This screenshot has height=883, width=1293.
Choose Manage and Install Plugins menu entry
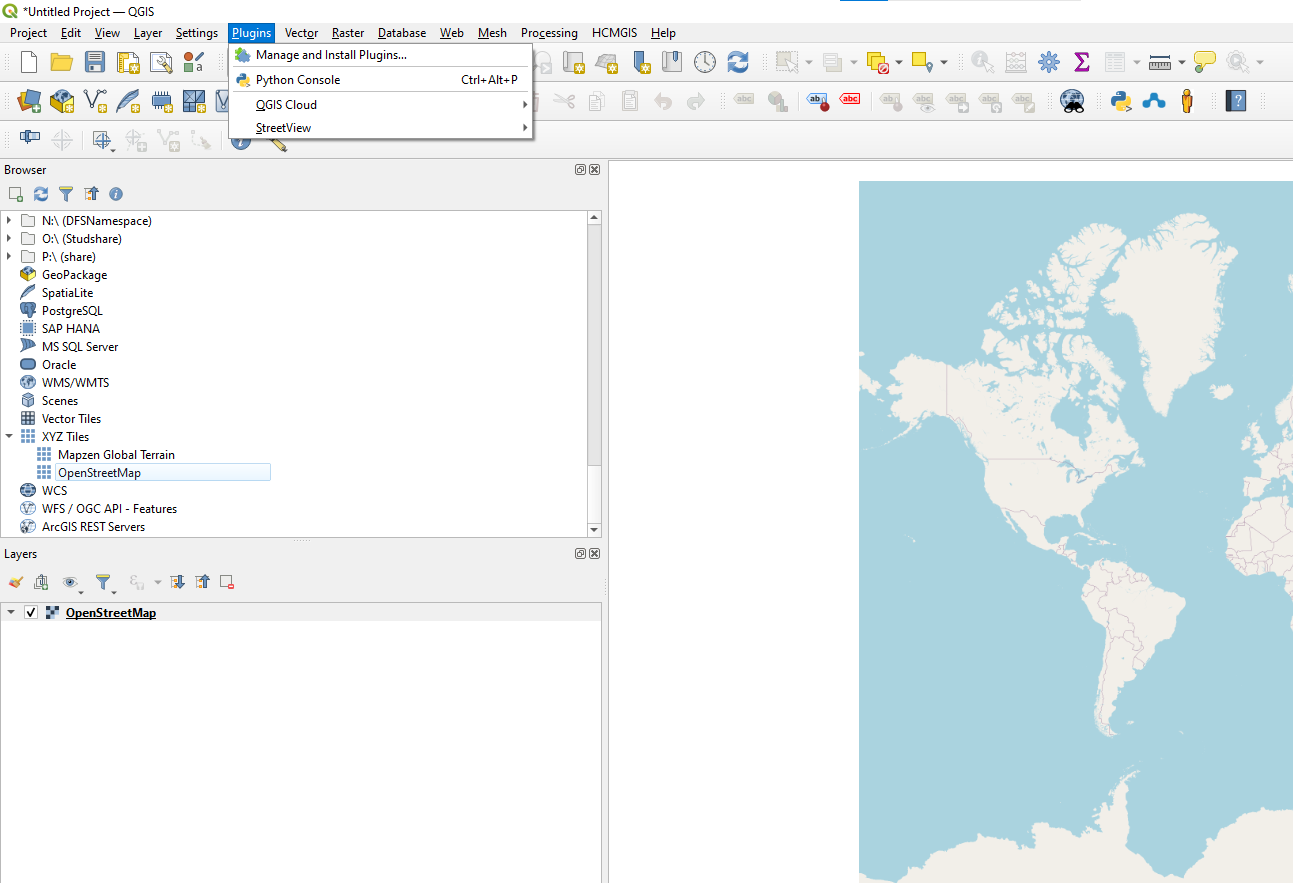(330, 55)
